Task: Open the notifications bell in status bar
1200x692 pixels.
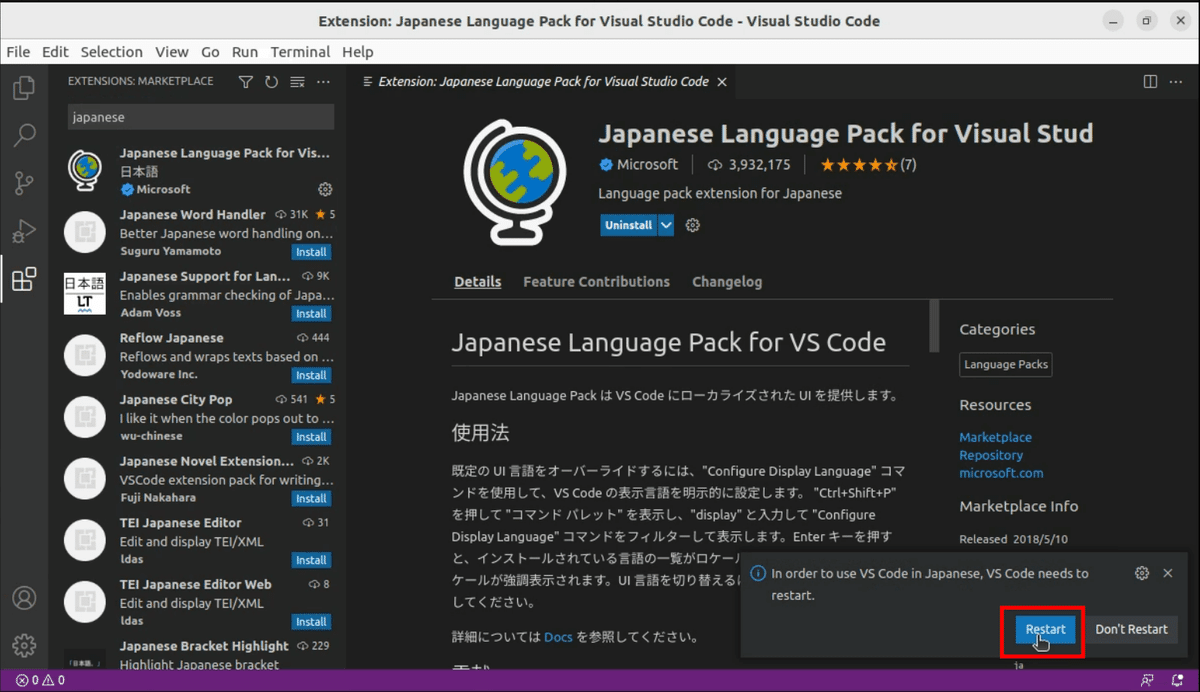Action: [1177, 681]
